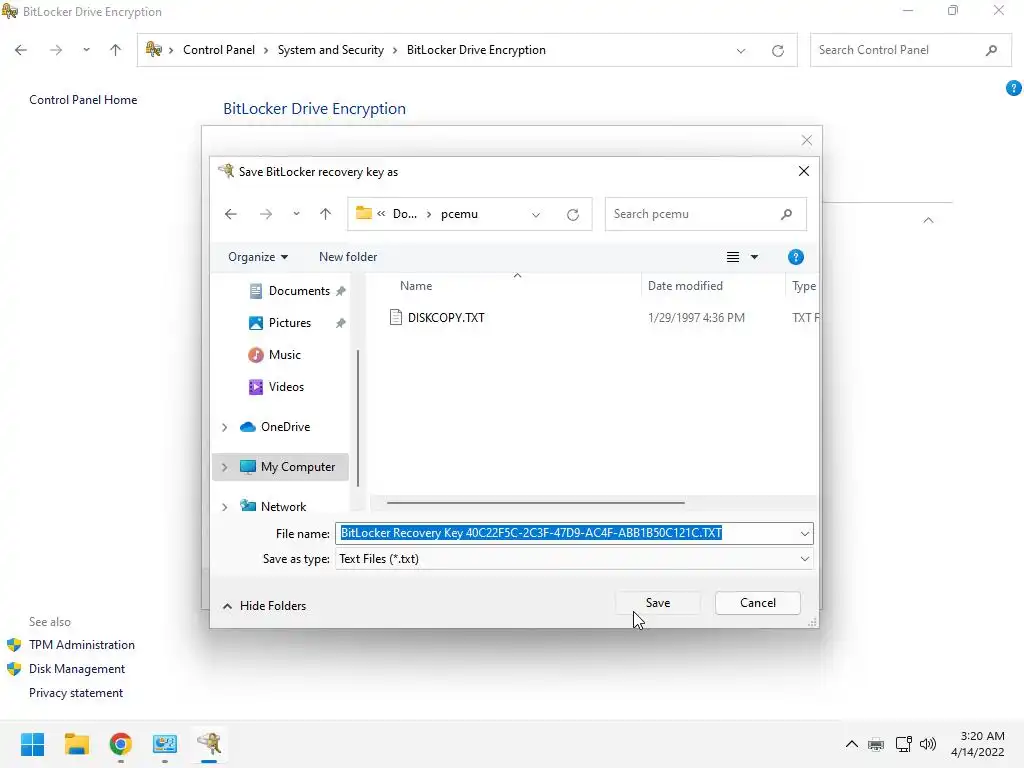Image resolution: width=1024 pixels, height=768 pixels.
Task: Open TPM Administration link
Action: click(x=82, y=645)
